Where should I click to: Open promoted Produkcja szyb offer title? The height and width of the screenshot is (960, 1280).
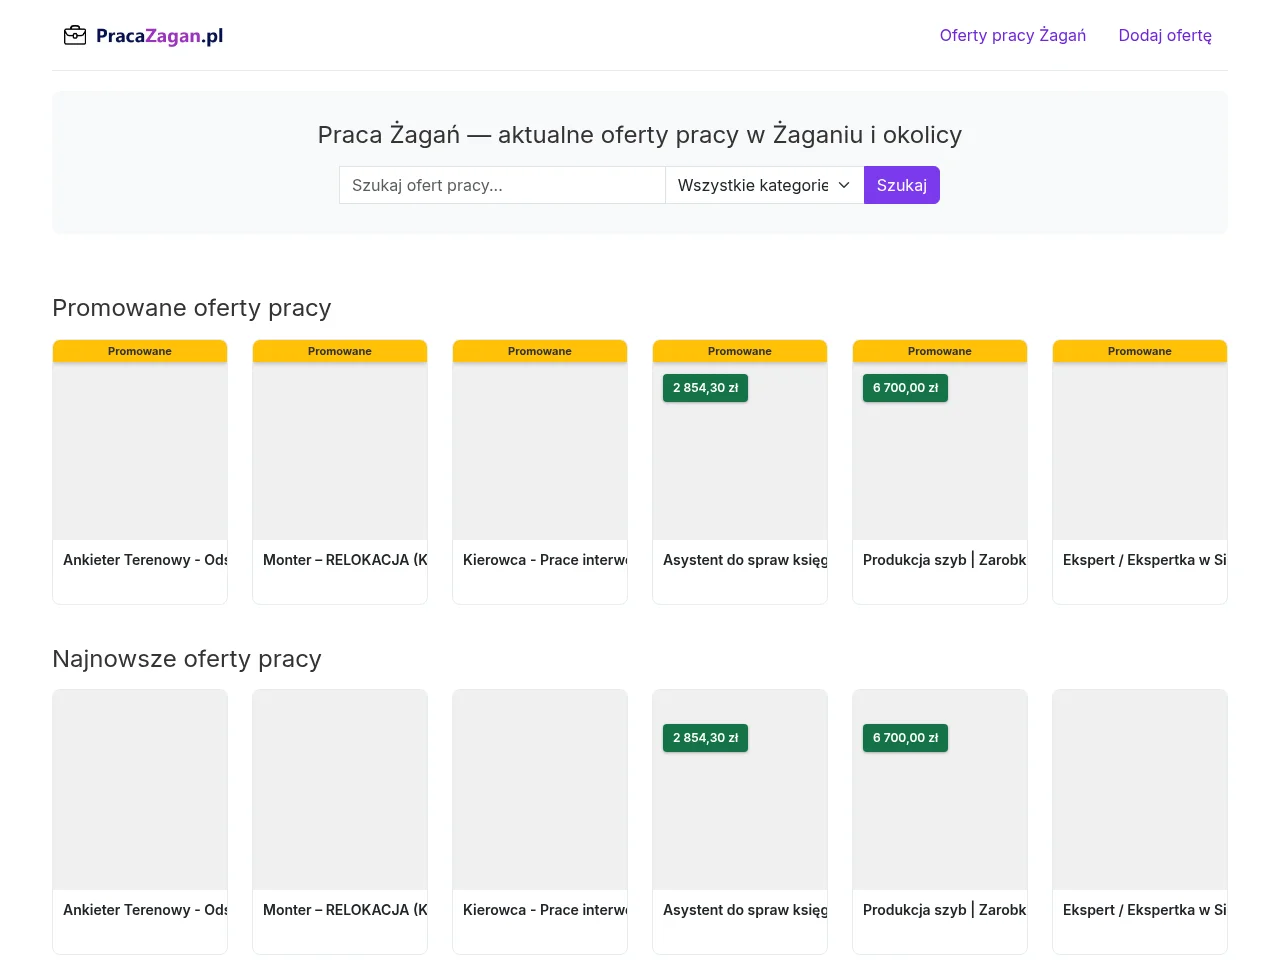click(x=945, y=560)
